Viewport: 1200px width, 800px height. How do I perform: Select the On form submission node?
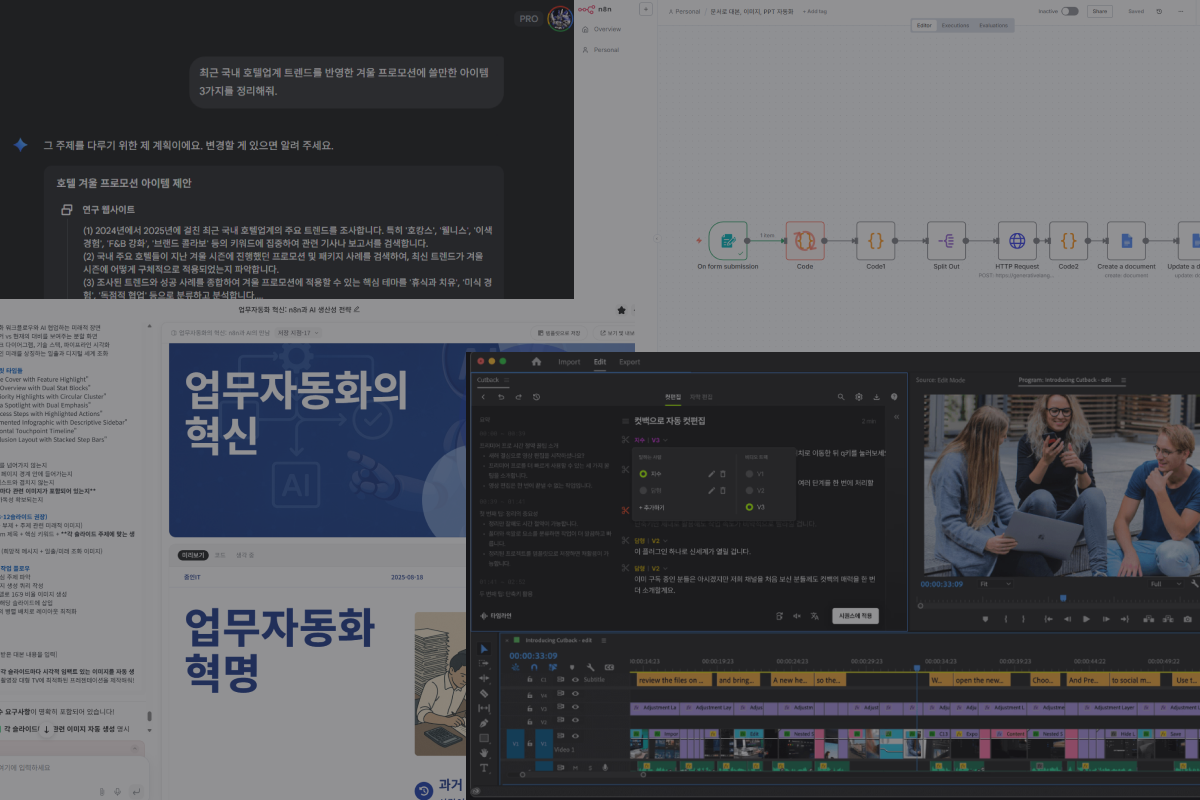click(728, 241)
